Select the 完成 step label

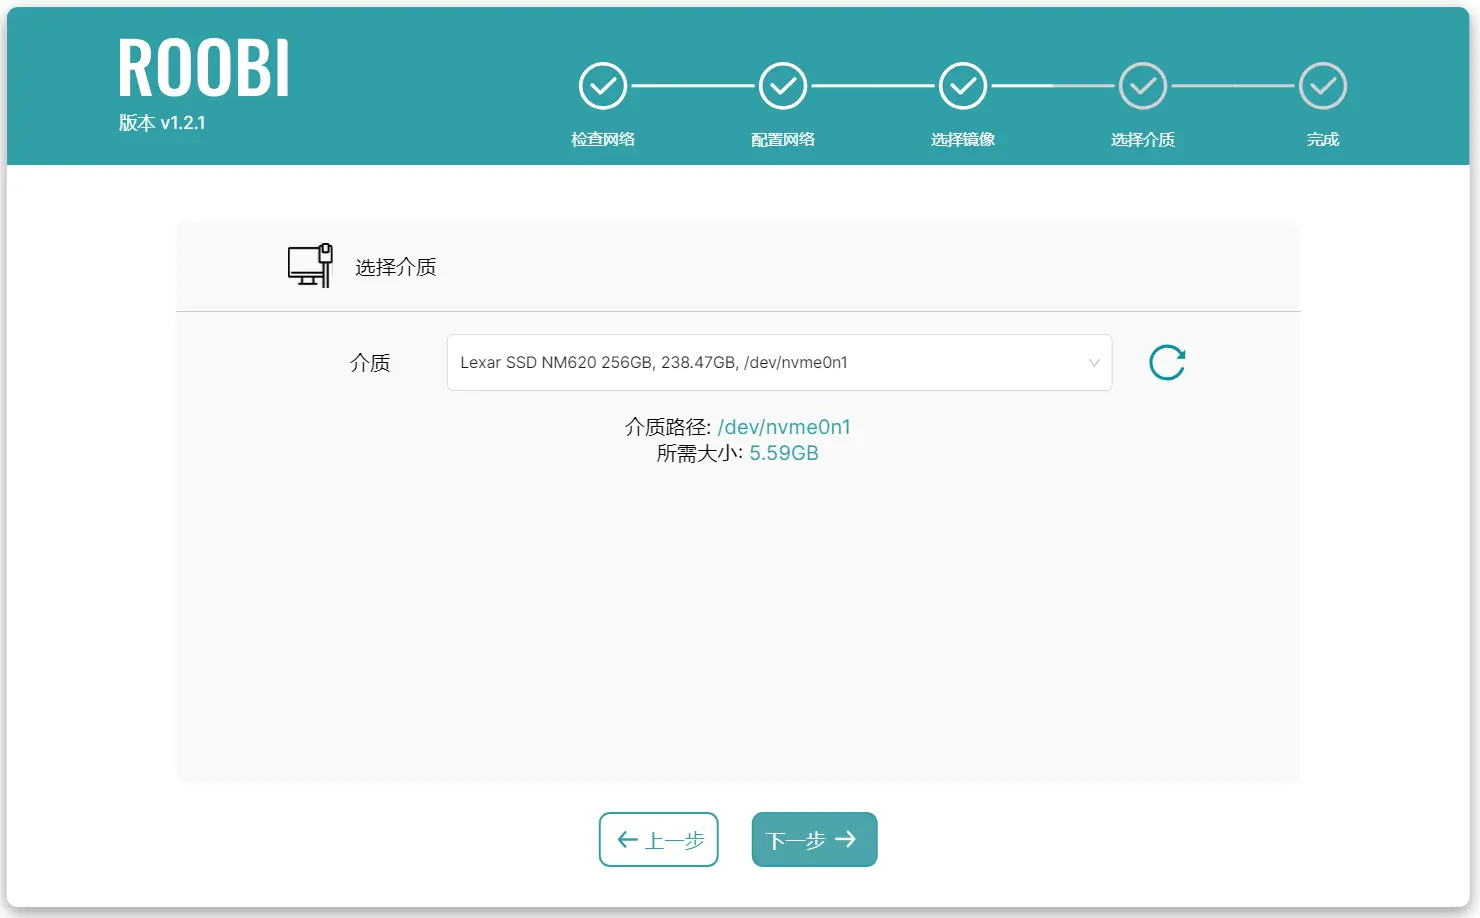point(1323,140)
